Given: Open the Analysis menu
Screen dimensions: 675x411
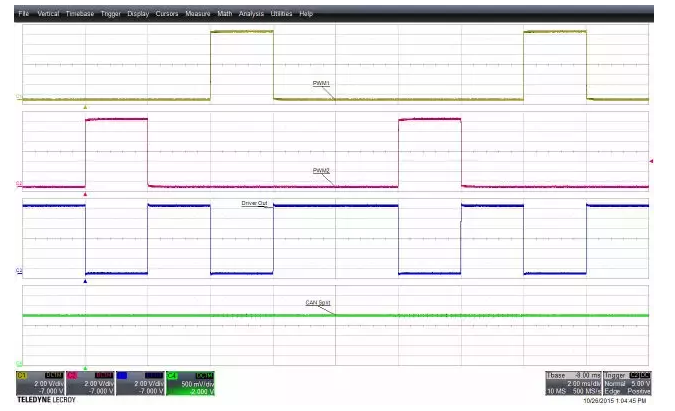Looking at the screenshot, I should [x=251, y=14].
